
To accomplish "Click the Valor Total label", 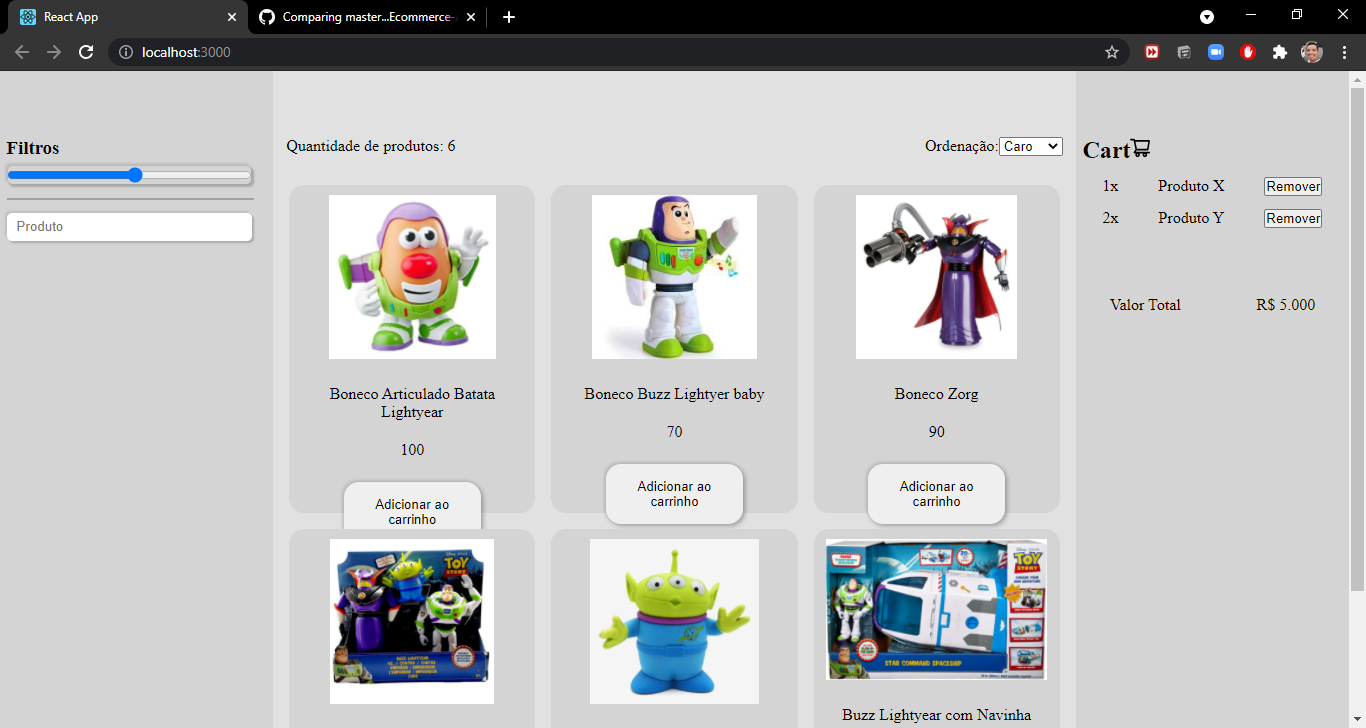I will point(1145,305).
